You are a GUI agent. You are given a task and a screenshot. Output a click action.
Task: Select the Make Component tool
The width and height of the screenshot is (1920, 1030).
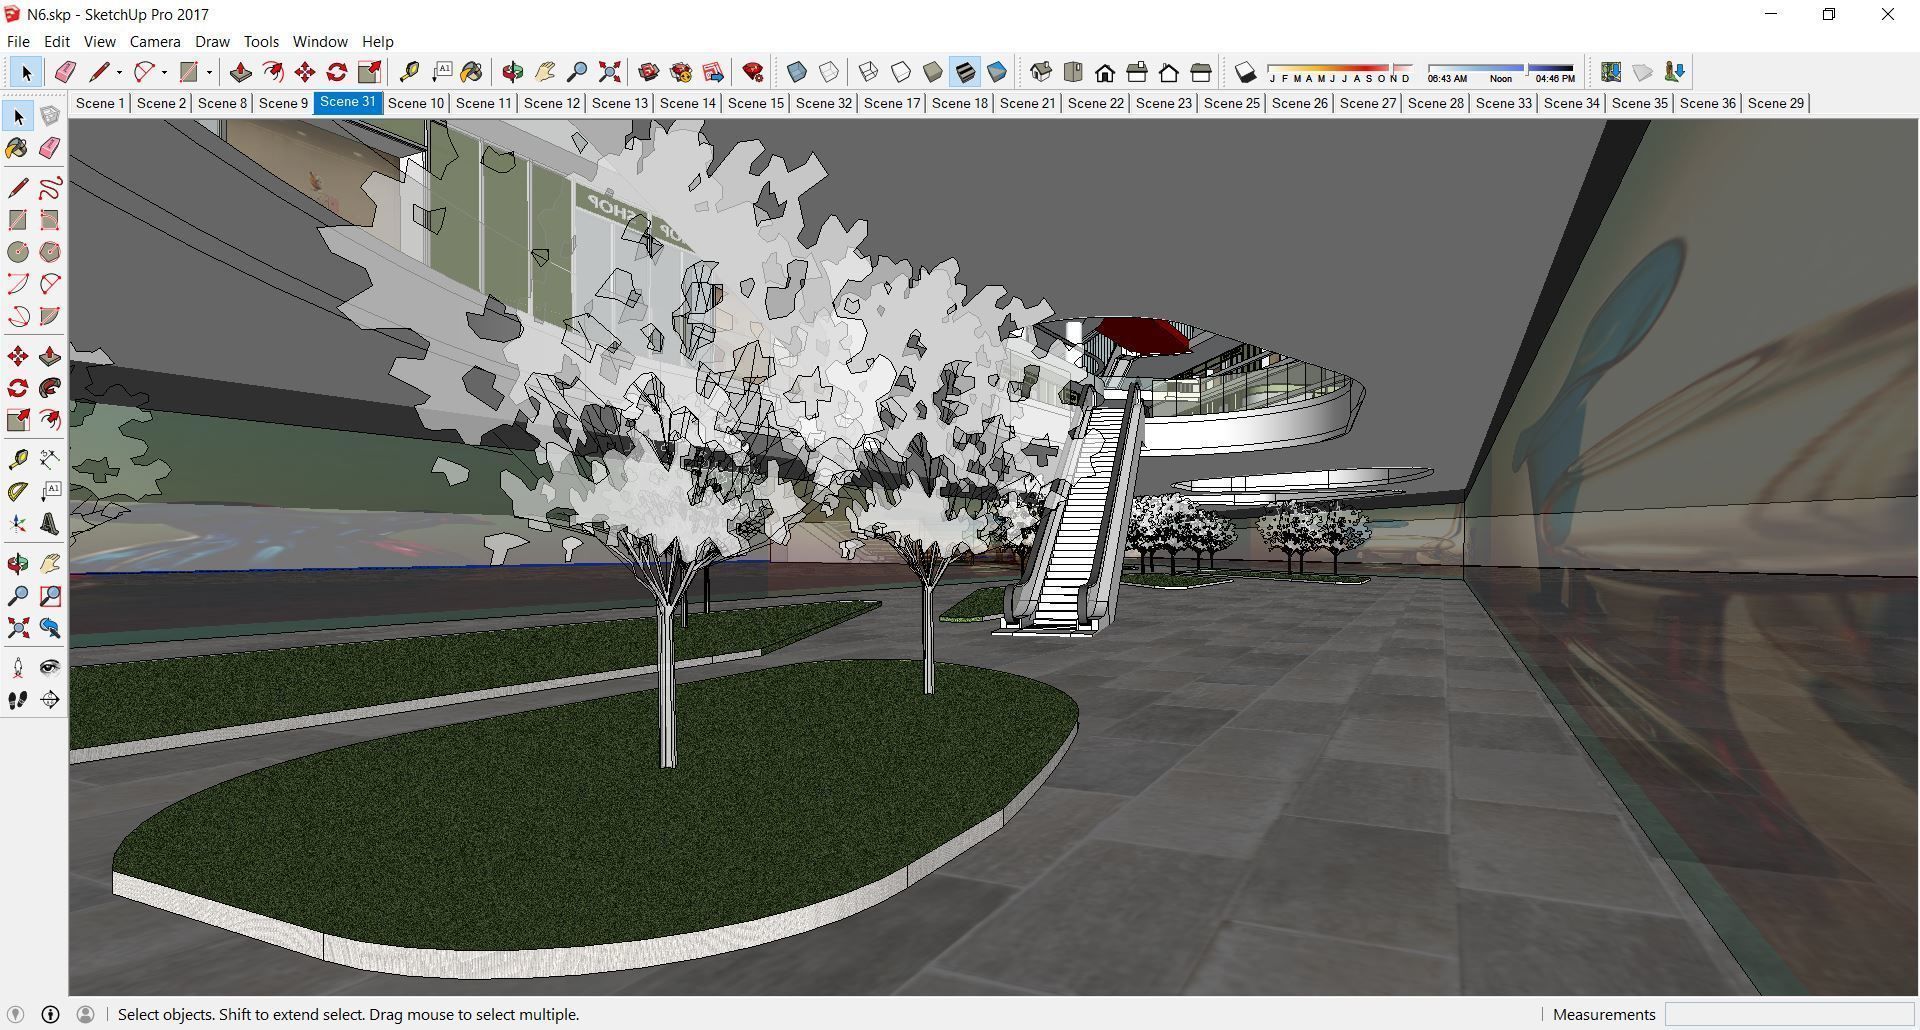50,117
